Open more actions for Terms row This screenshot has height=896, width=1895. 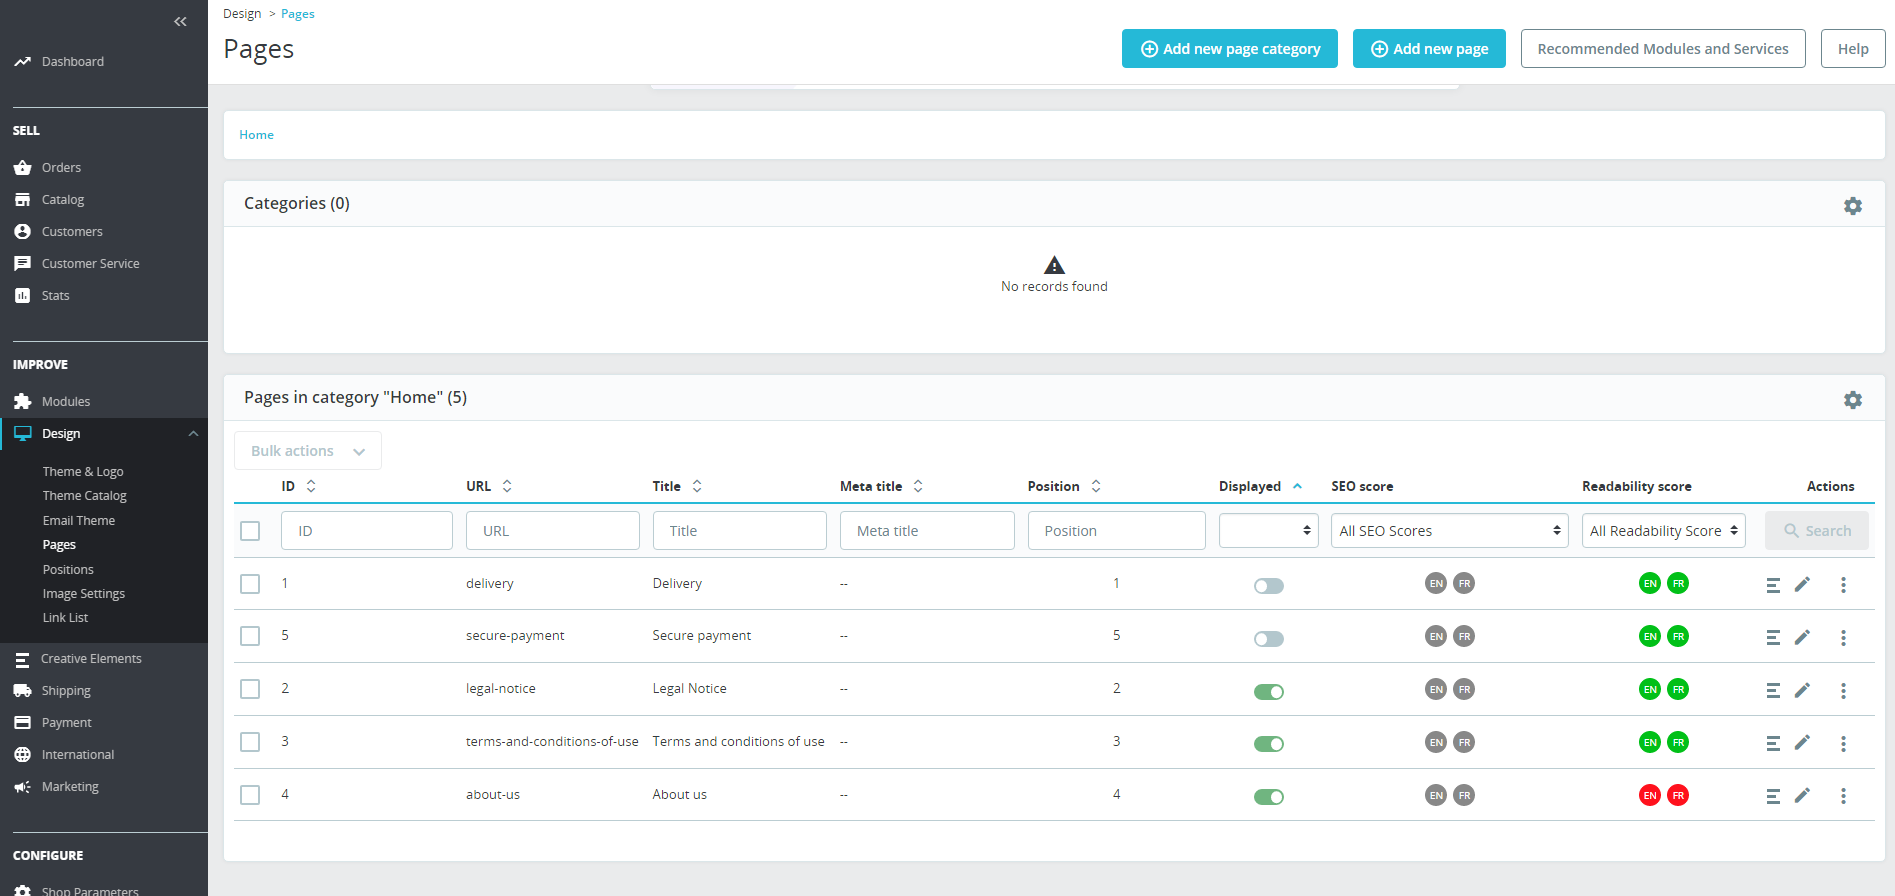click(x=1843, y=744)
